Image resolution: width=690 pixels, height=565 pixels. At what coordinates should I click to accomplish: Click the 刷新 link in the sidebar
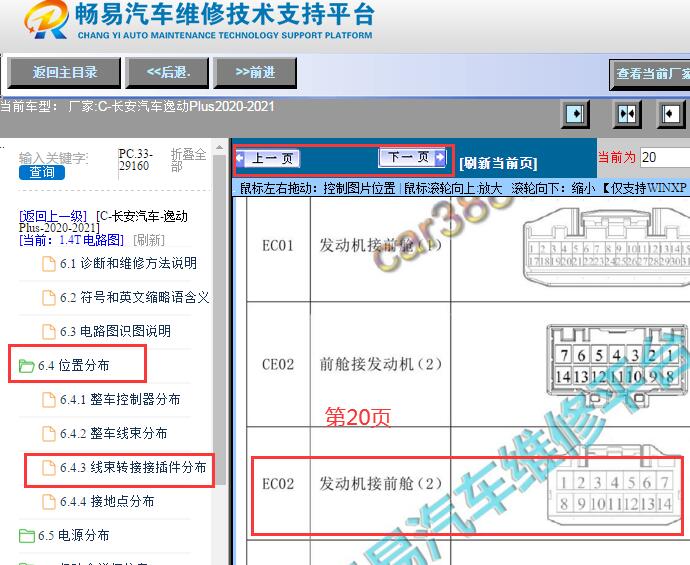tap(149, 240)
